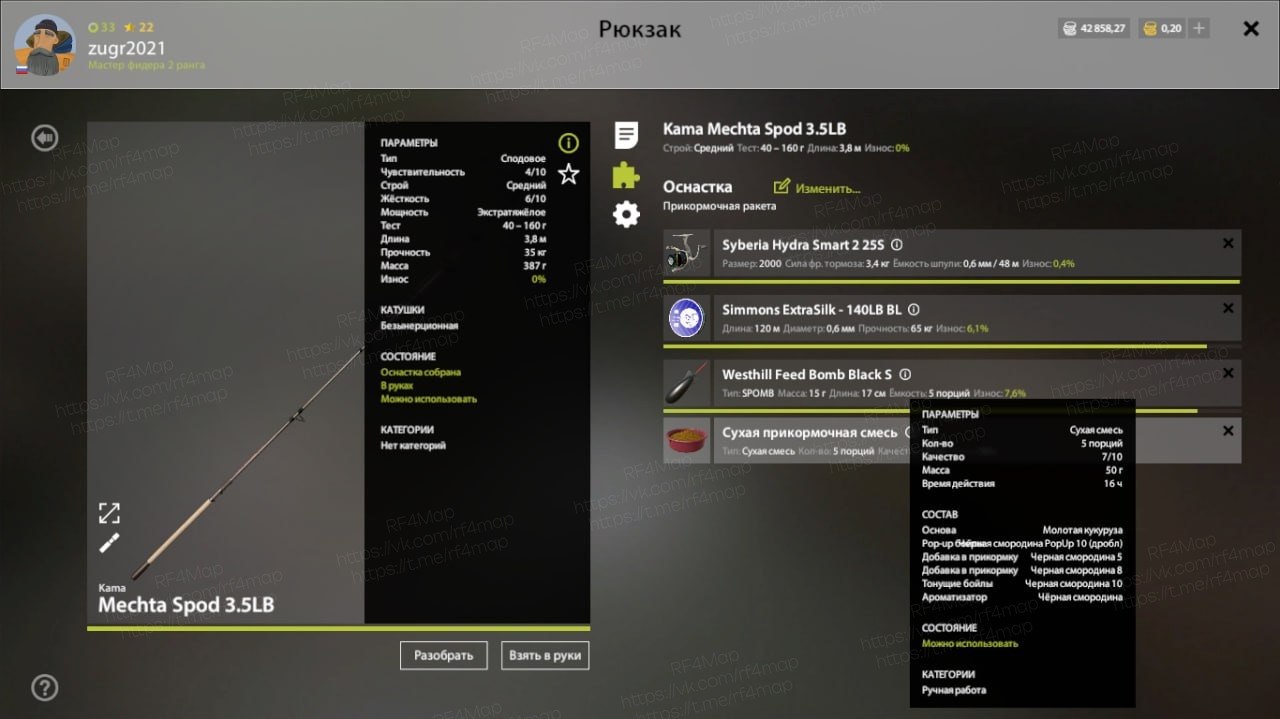The width and height of the screenshot is (1280, 719).
Task: Open the gear settings tab
Action: point(626,213)
